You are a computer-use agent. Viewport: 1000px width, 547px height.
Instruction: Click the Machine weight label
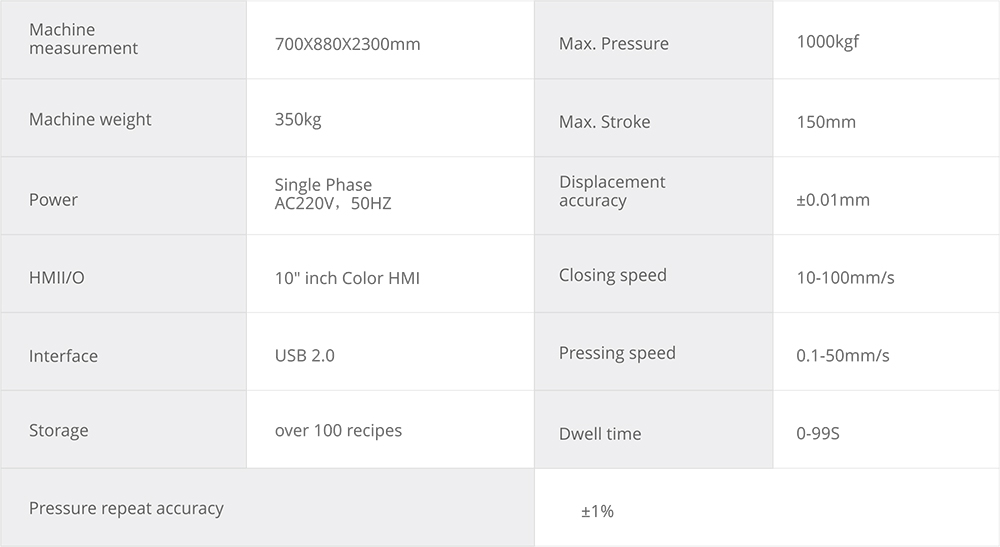(90, 120)
